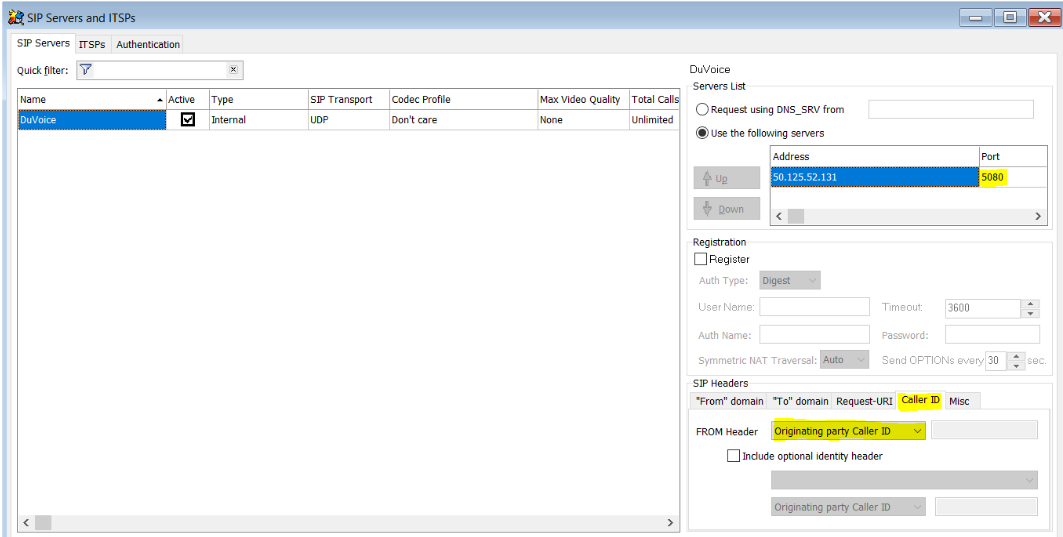Click the SIP Servers window title icon
The height and width of the screenshot is (537, 1063).
[x=15, y=16]
